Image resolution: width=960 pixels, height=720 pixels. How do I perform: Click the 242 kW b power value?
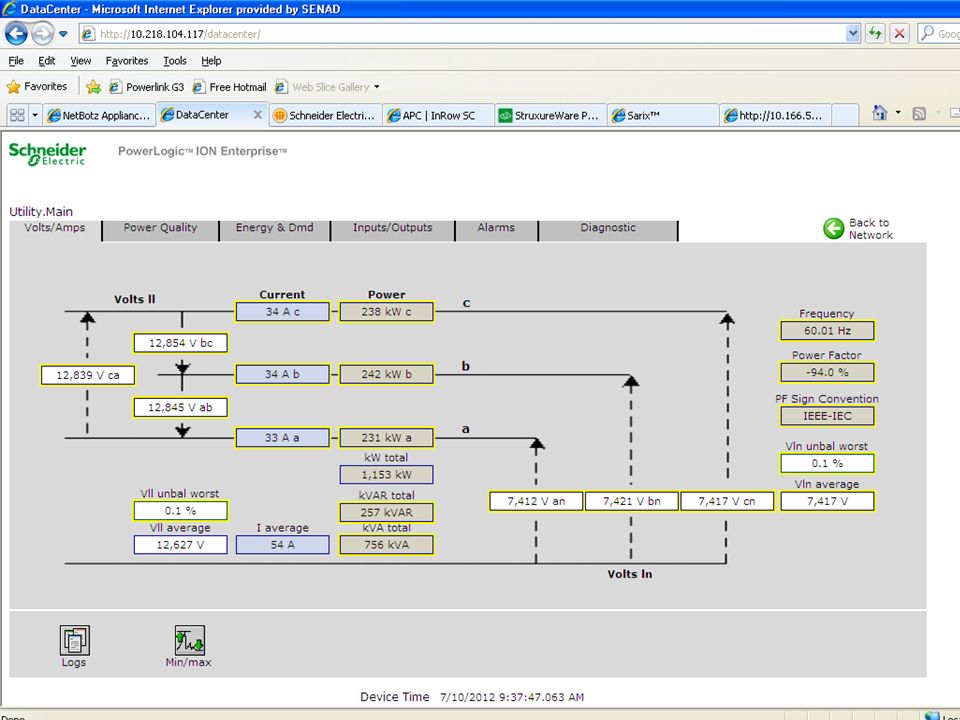tap(386, 374)
